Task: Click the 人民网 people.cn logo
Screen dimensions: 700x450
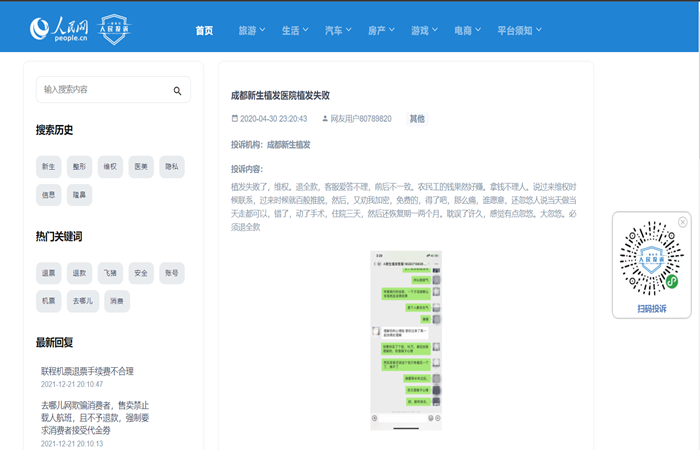Action: click(58, 30)
